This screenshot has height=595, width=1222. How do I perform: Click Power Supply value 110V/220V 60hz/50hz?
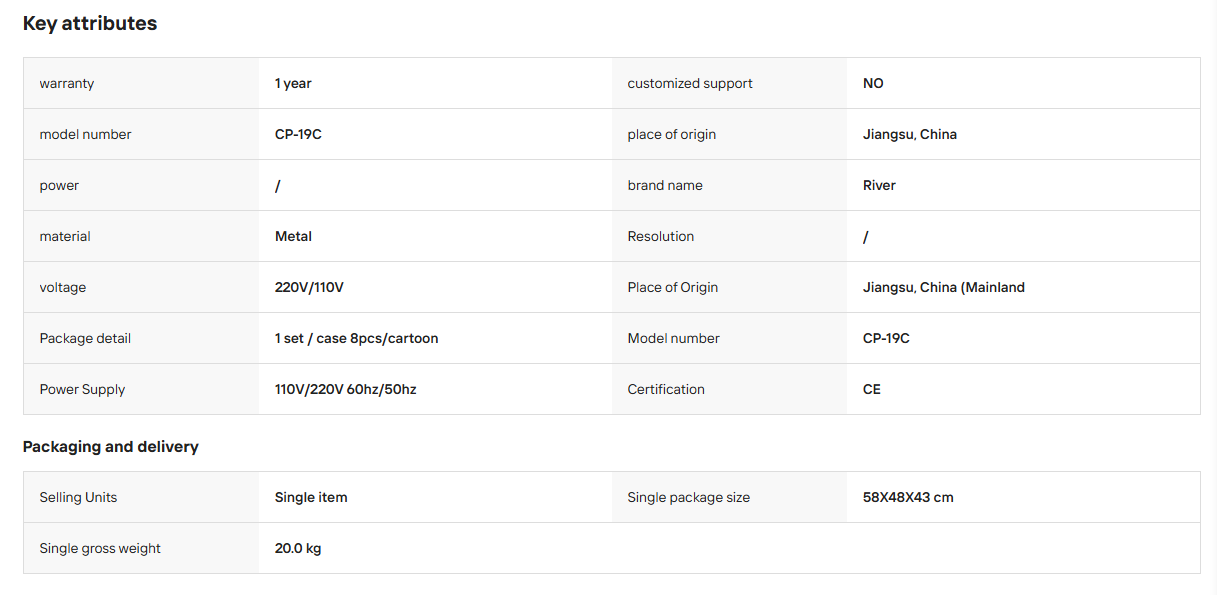coord(345,389)
